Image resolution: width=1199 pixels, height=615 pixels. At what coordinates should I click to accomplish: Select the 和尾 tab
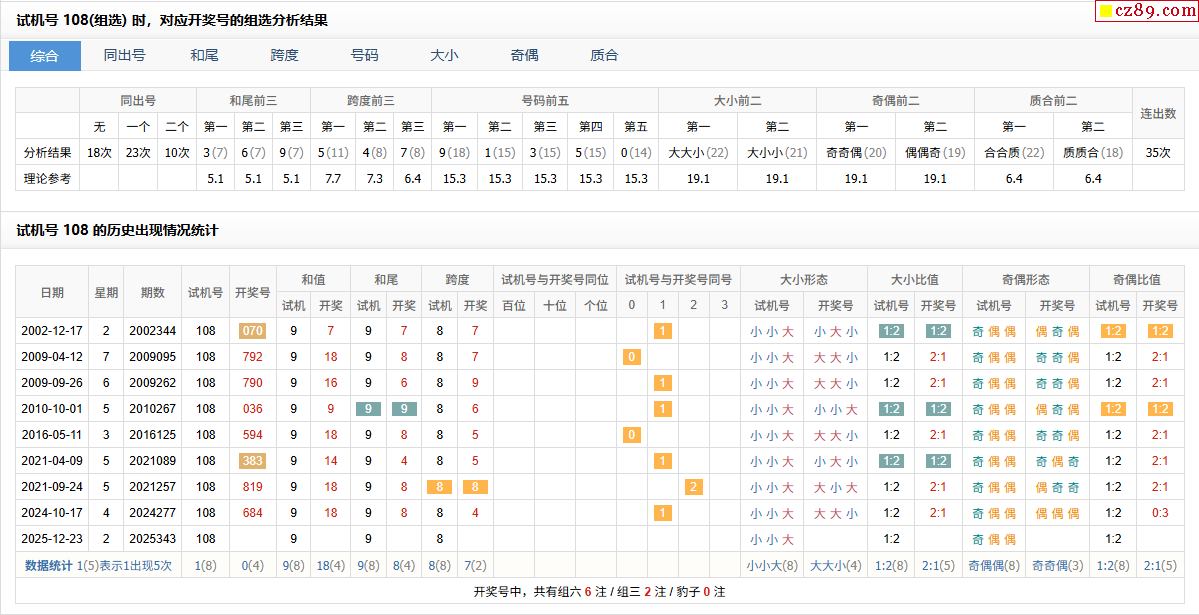tap(204, 56)
